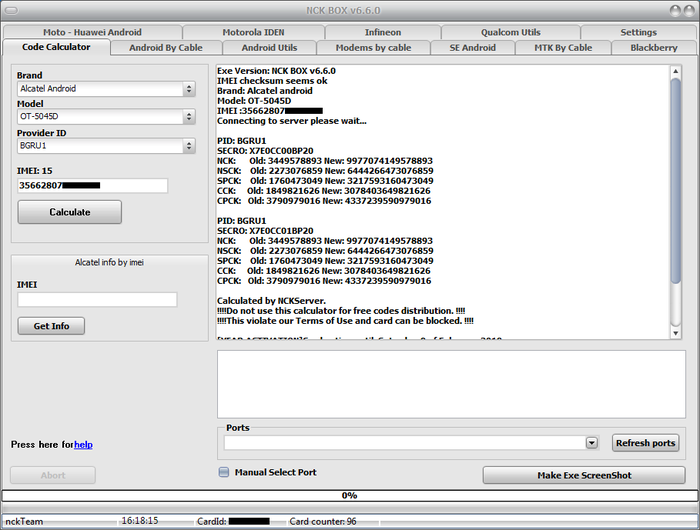Image resolution: width=700 pixels, height=530 pixels.
Task: Click Make Exe ScreenShot button
Action: [x=584, y=475]
